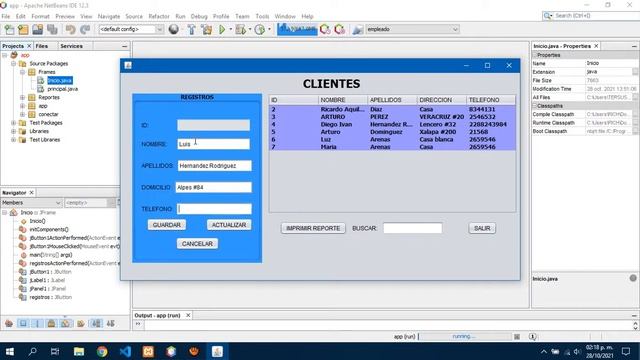Open the Refactor menu

159,16
